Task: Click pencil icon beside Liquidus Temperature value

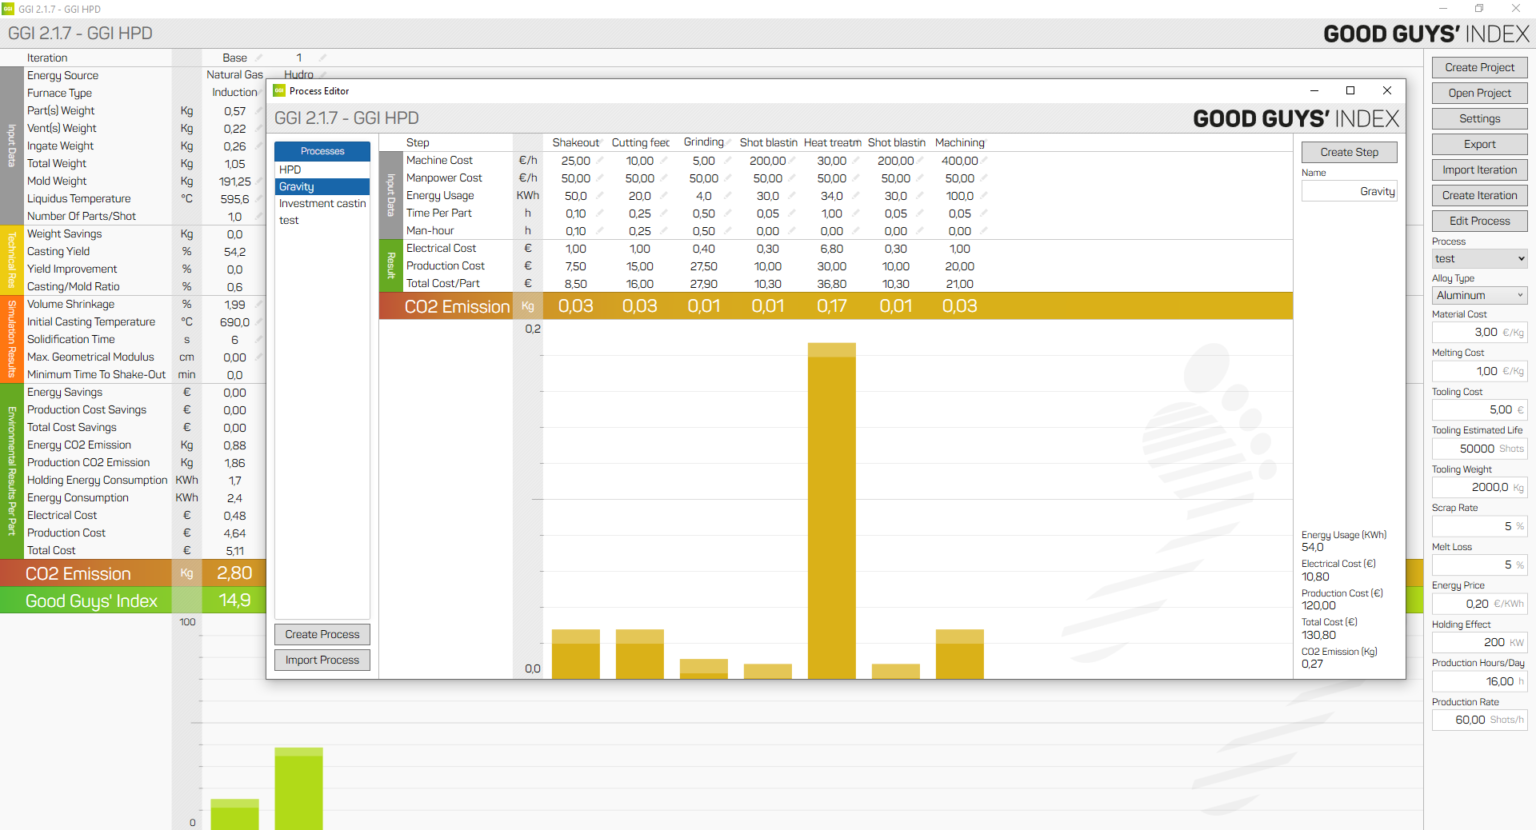Action: pos(259,199)
